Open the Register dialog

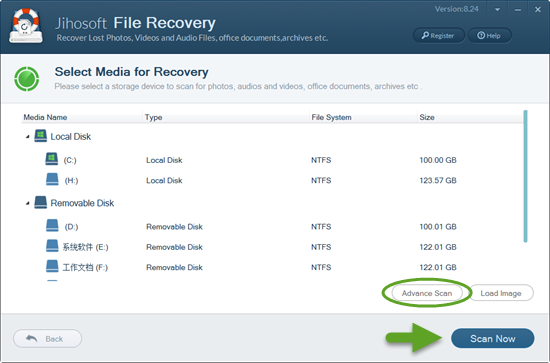439,35
